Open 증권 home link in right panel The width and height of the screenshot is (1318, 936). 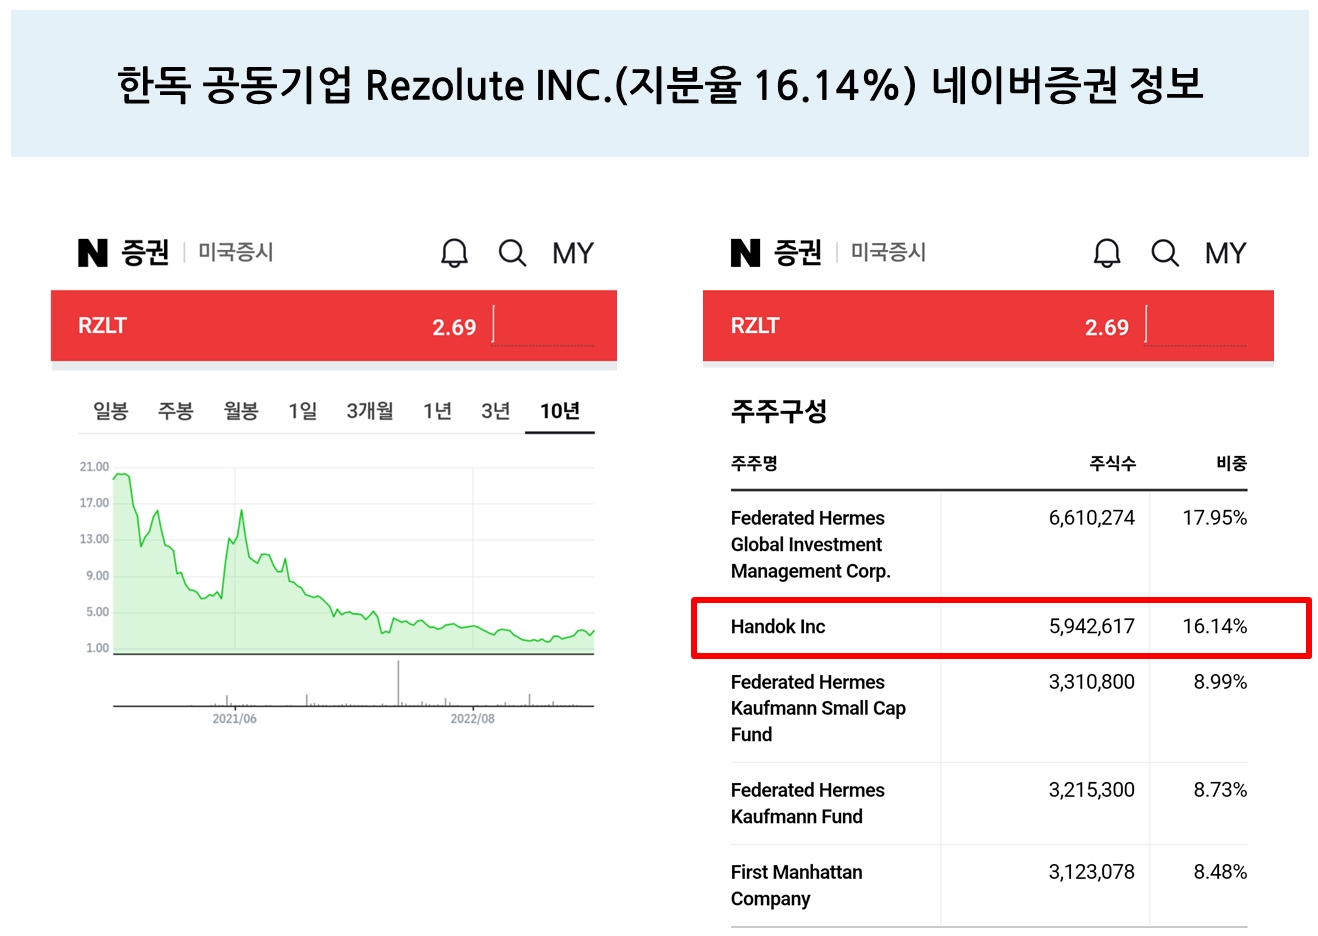click(798, 252)
